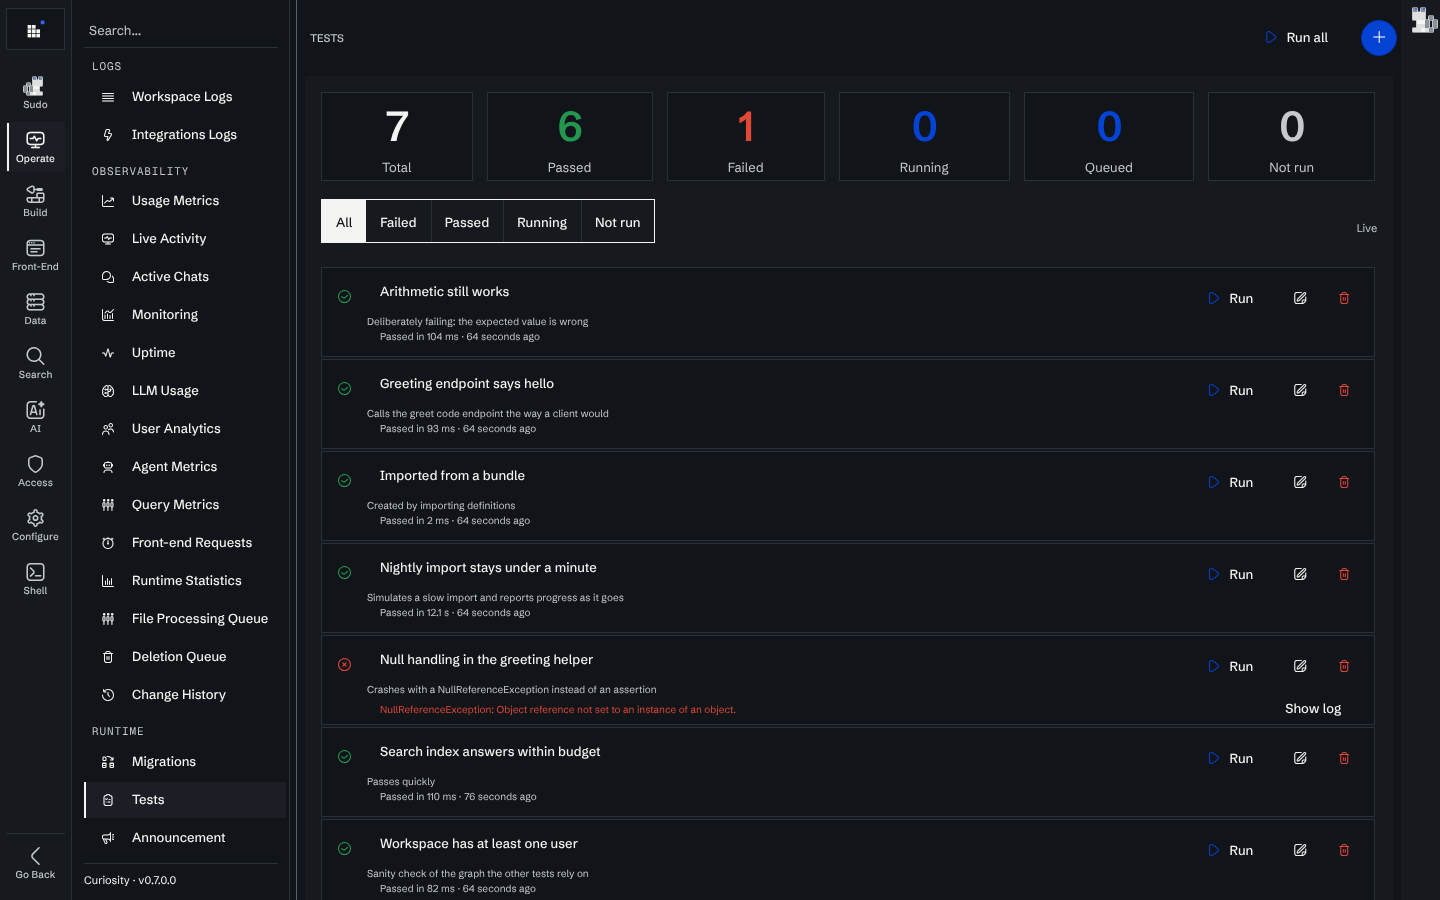The height and width of the screenshot is (900, 1440).
Task: Select the Failed filter tab
Action: click(398, 222)
